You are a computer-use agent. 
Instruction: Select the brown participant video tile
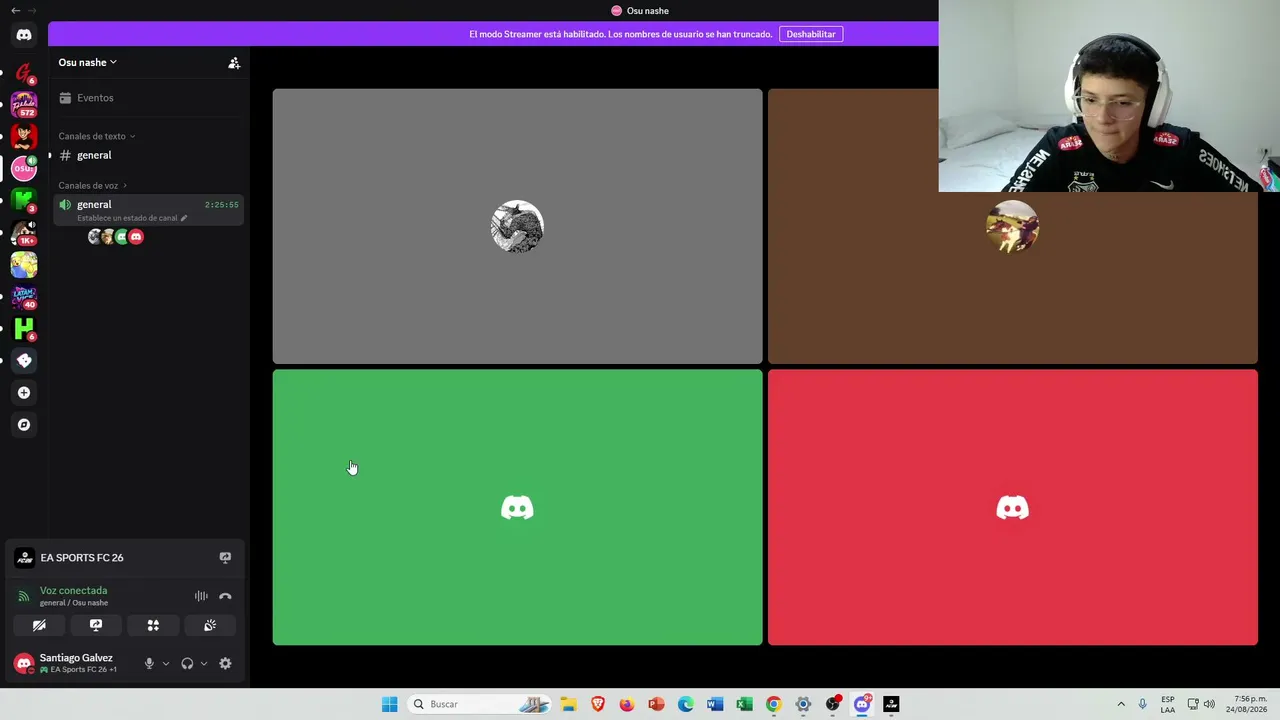(x=1012, y=226)
